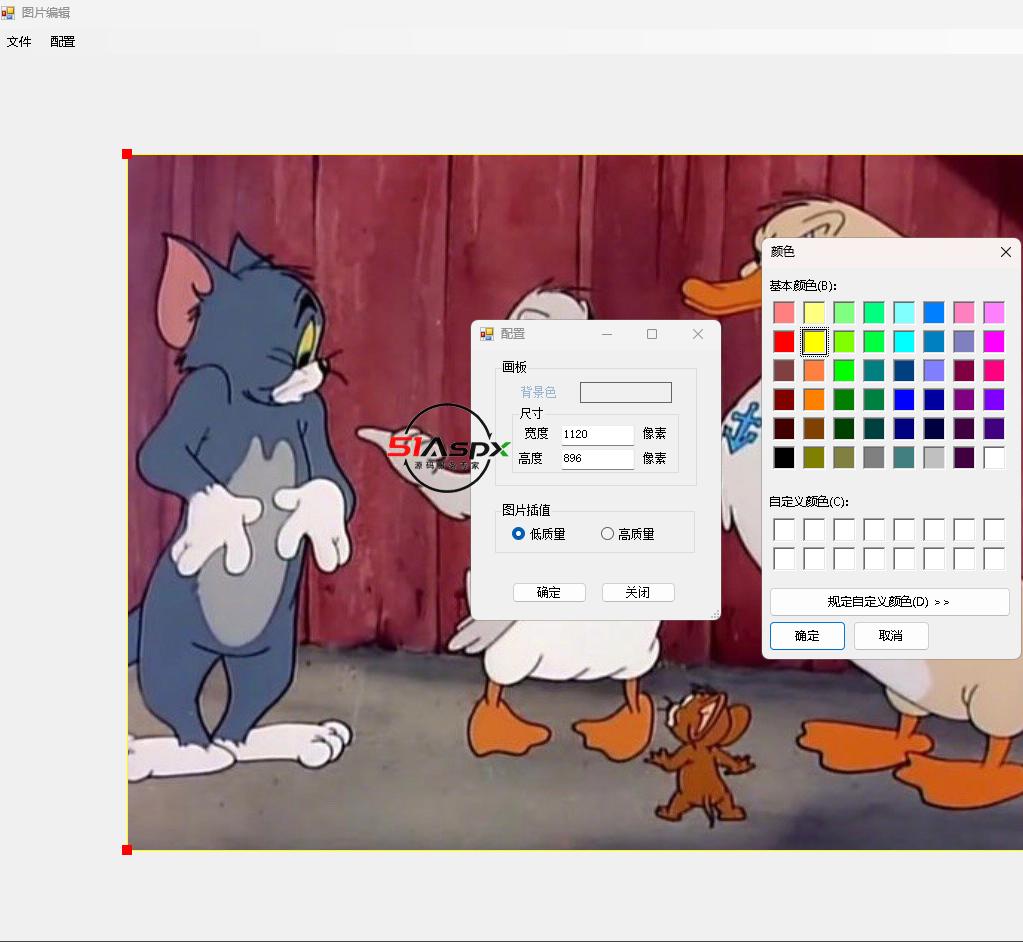
Task: Pick the salmon light-red basic color swatch
Action: (784, 312)
